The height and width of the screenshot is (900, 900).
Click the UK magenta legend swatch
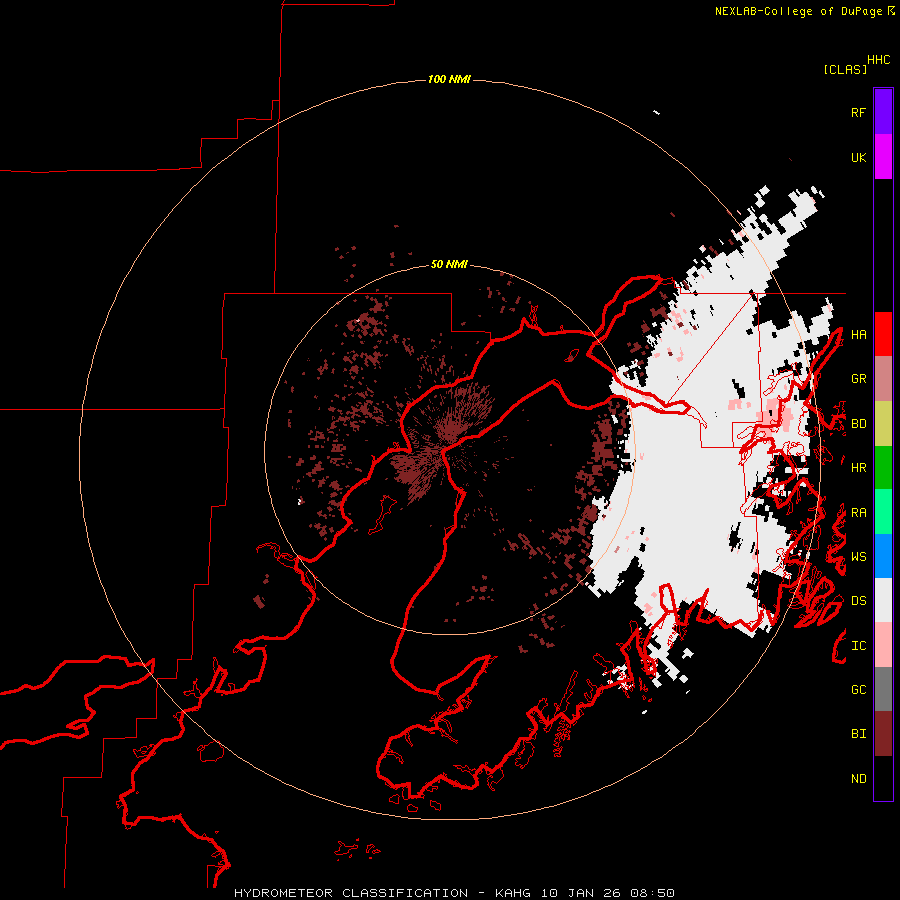[x=883, y=157]
